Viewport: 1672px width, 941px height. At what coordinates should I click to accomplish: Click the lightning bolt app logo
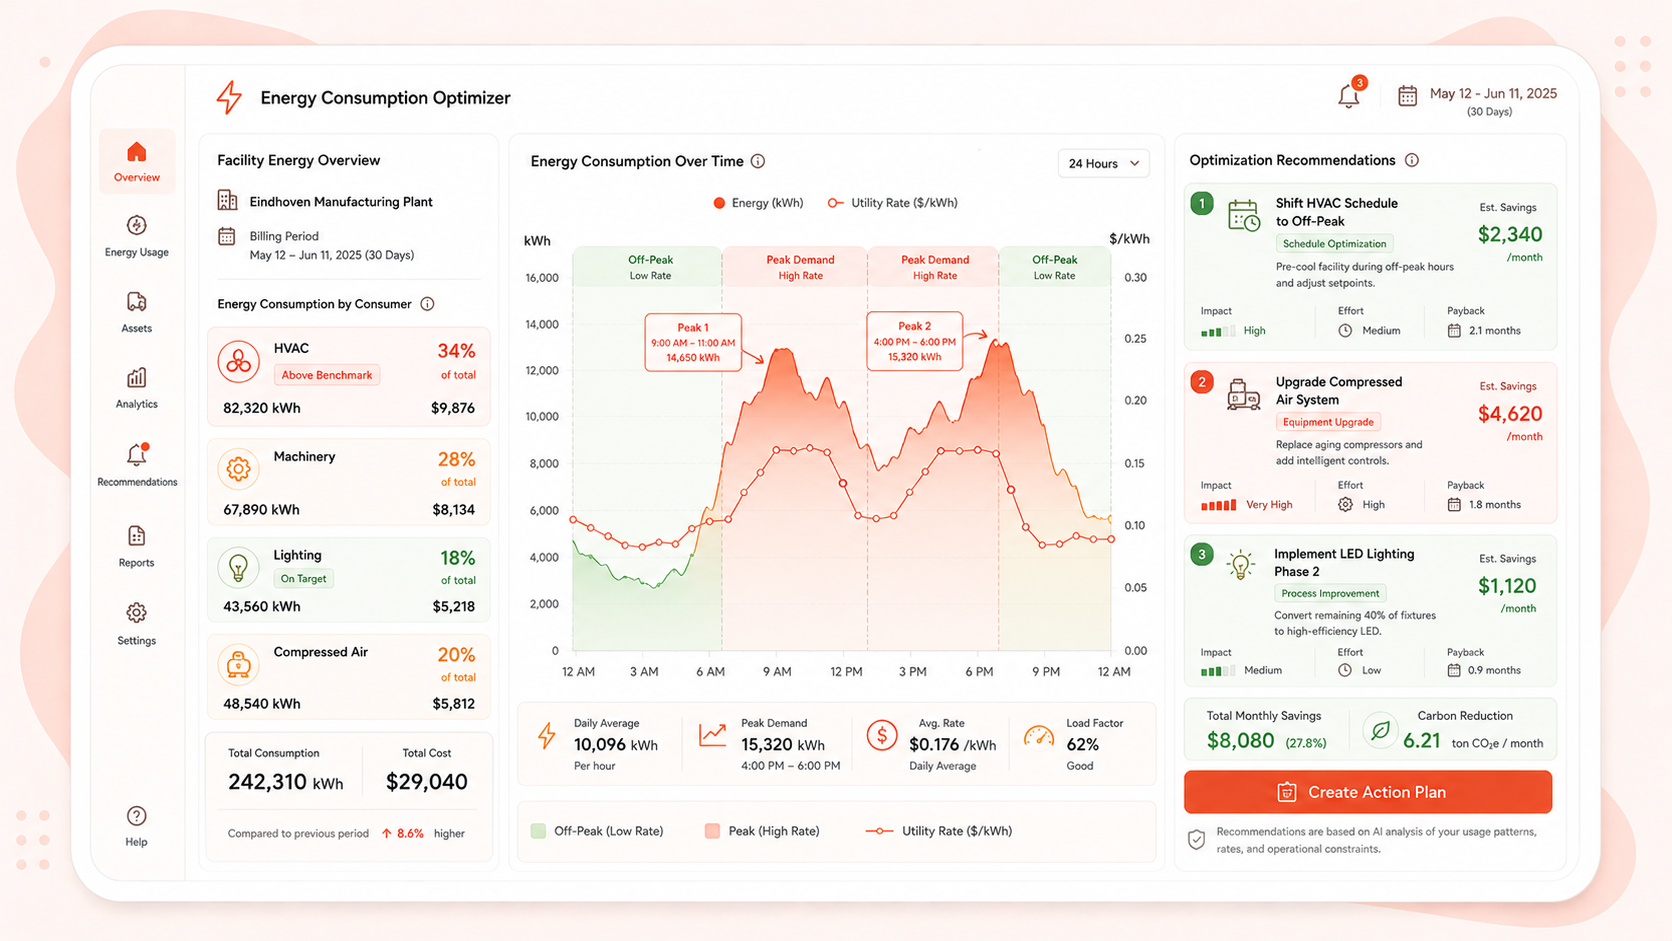[230, 97]
